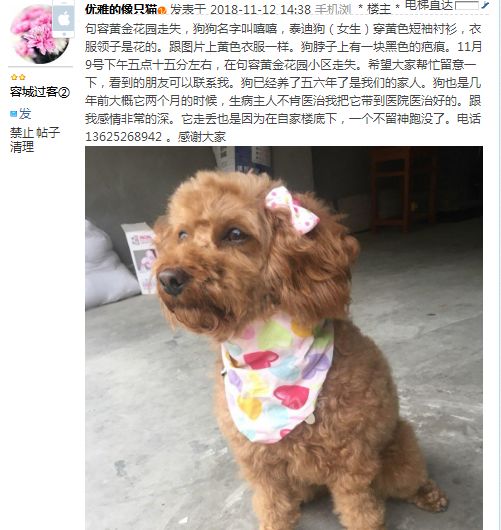Click the orange badge beside the username
Viewport: 501px width, 530px height.
coord(162,10)
